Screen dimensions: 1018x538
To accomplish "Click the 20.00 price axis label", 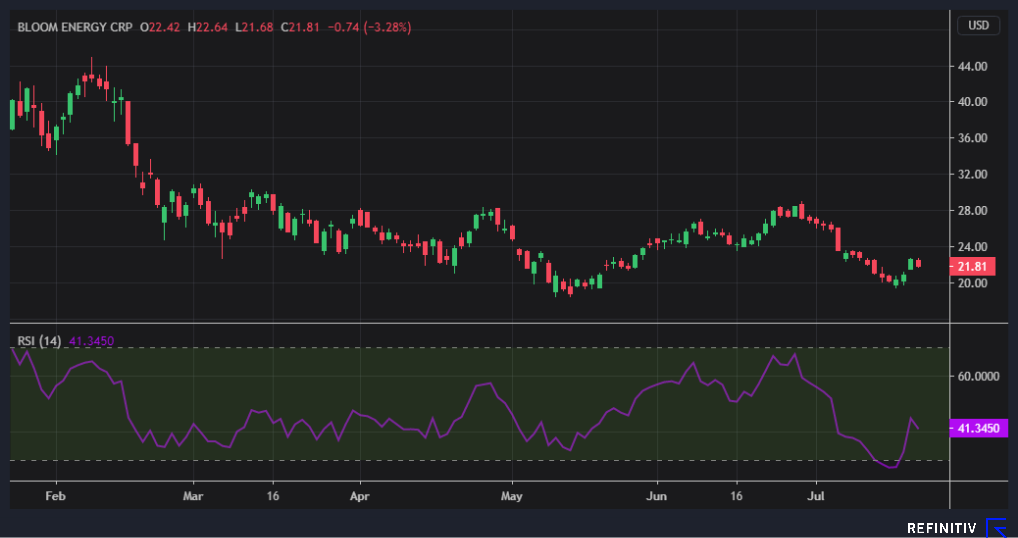I will 974,283.
